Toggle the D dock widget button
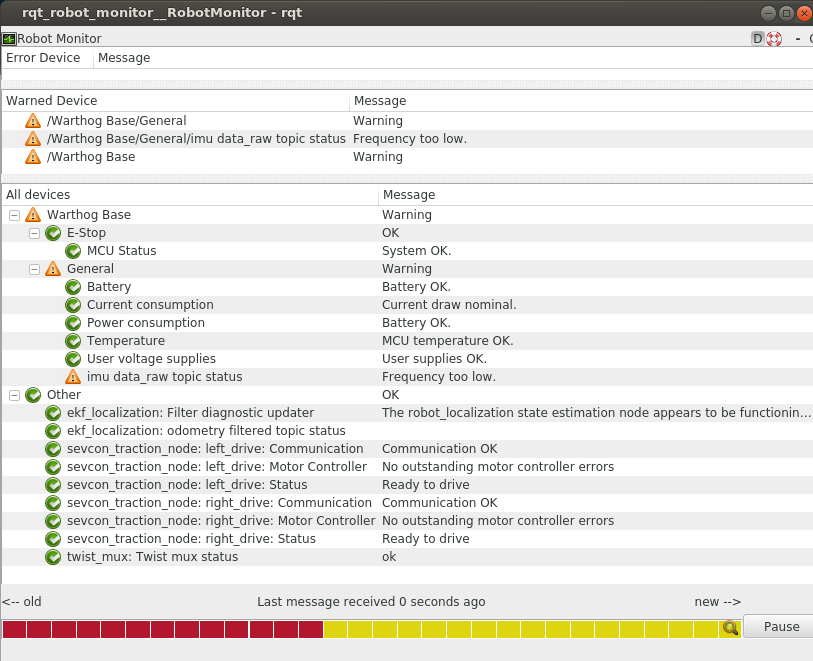This screenshot has height=661, width=813. pyautogui.click(x=757, y=39)
